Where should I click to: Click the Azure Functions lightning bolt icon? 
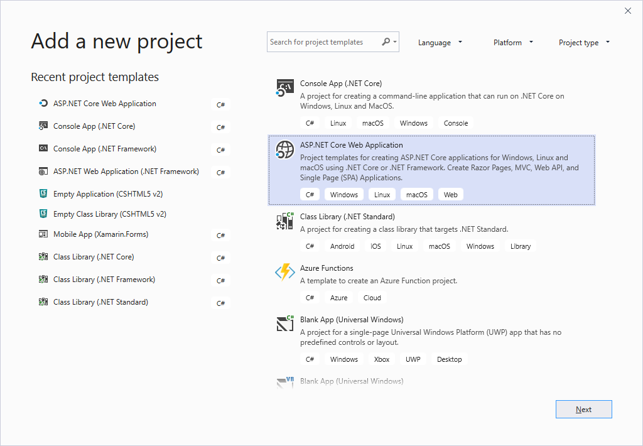click(285, 273)
